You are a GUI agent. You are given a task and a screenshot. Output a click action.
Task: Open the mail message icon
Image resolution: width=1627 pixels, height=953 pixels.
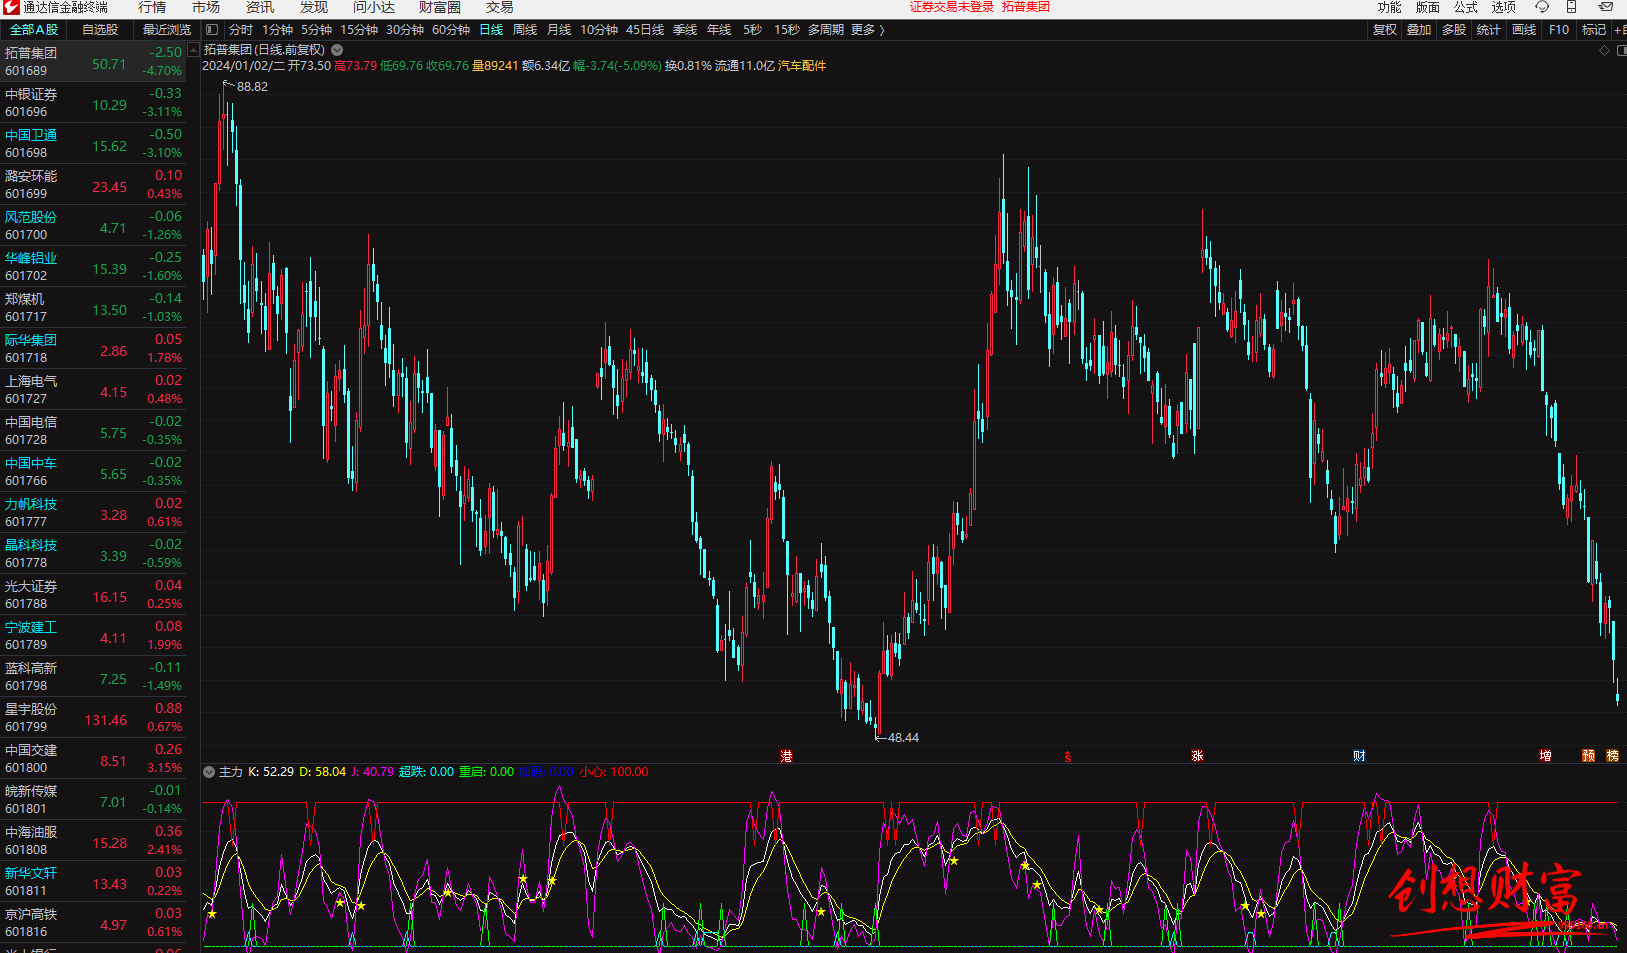[1606, 7]
